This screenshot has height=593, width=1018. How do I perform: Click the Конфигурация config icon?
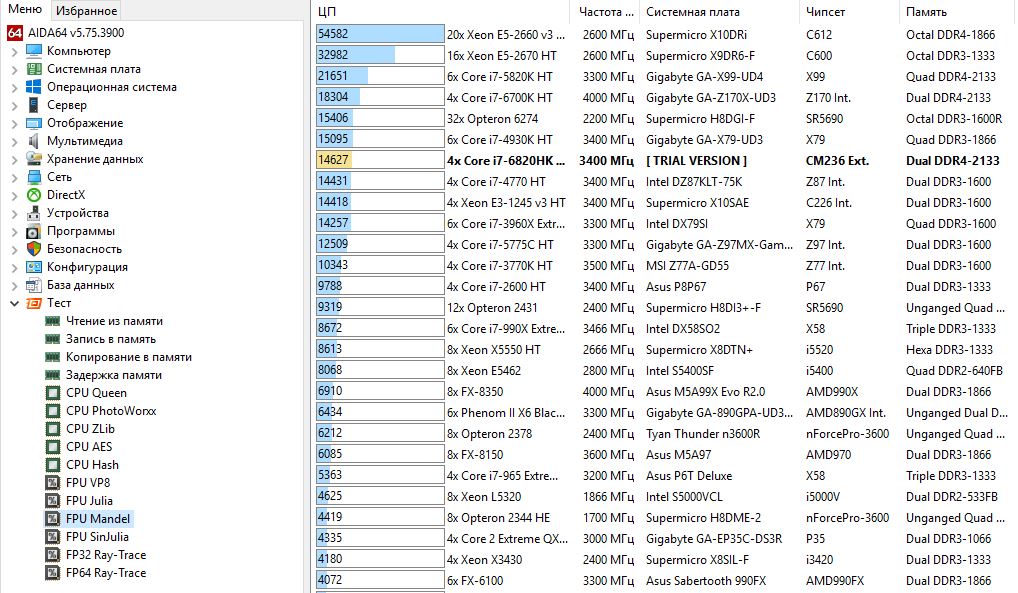tap(34, 267)
